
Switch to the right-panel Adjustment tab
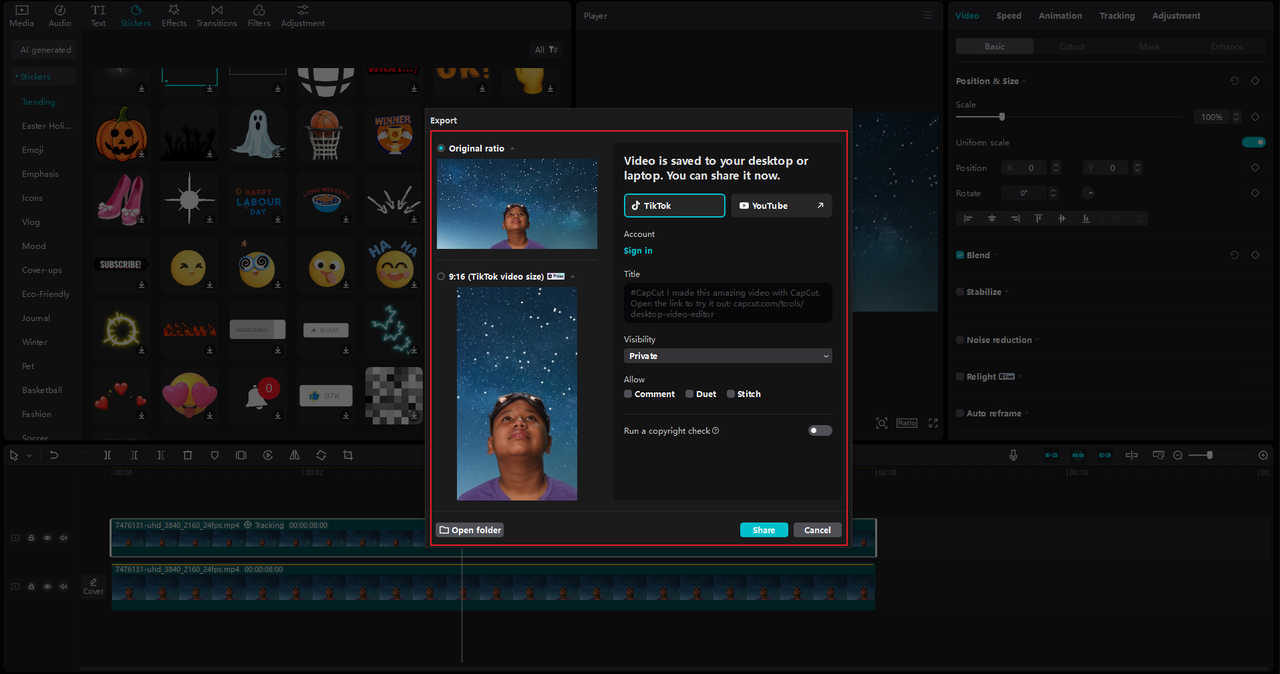pos(1176,15)
